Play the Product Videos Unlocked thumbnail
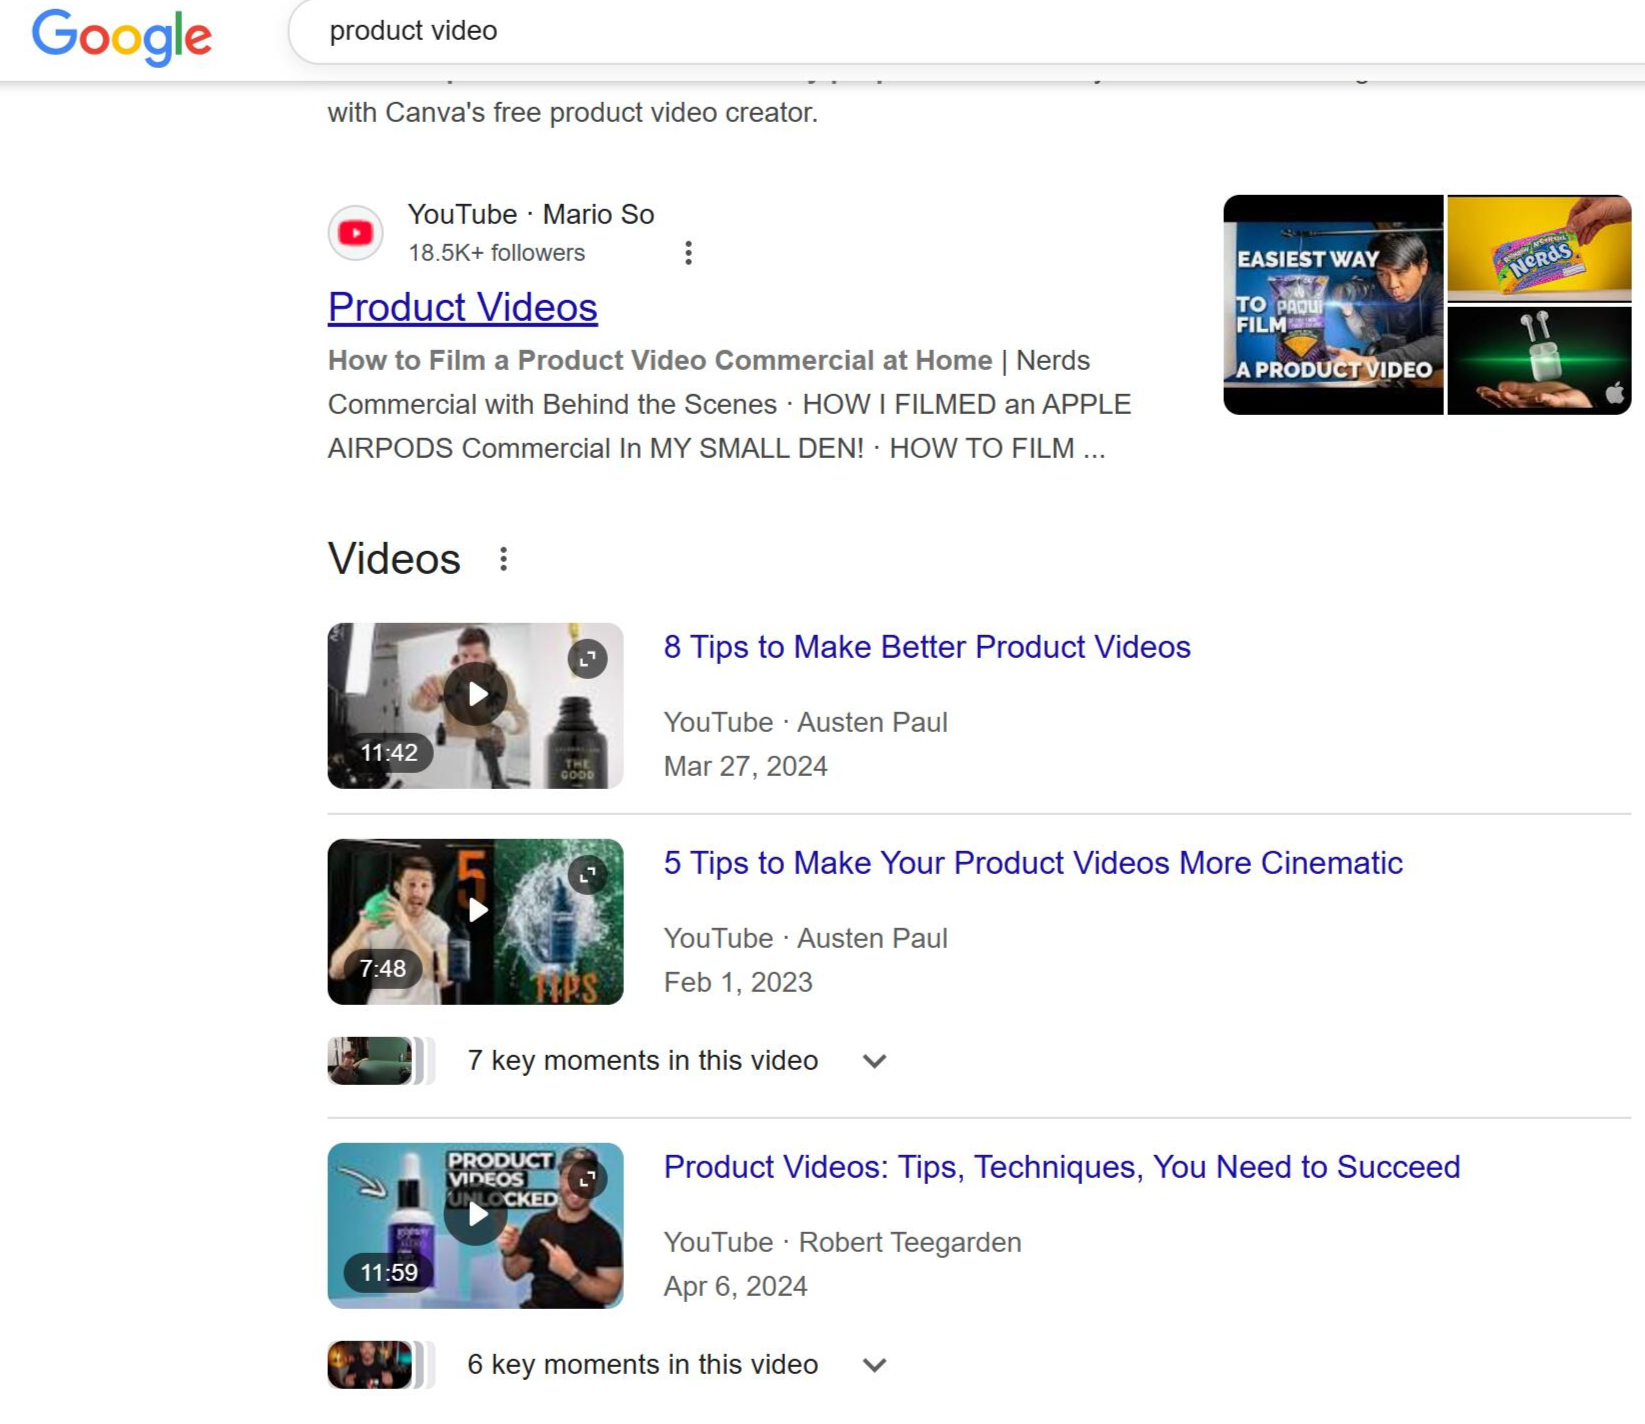Image resolution: width=1645 pixels, height=1424 pixels. 475,1225
